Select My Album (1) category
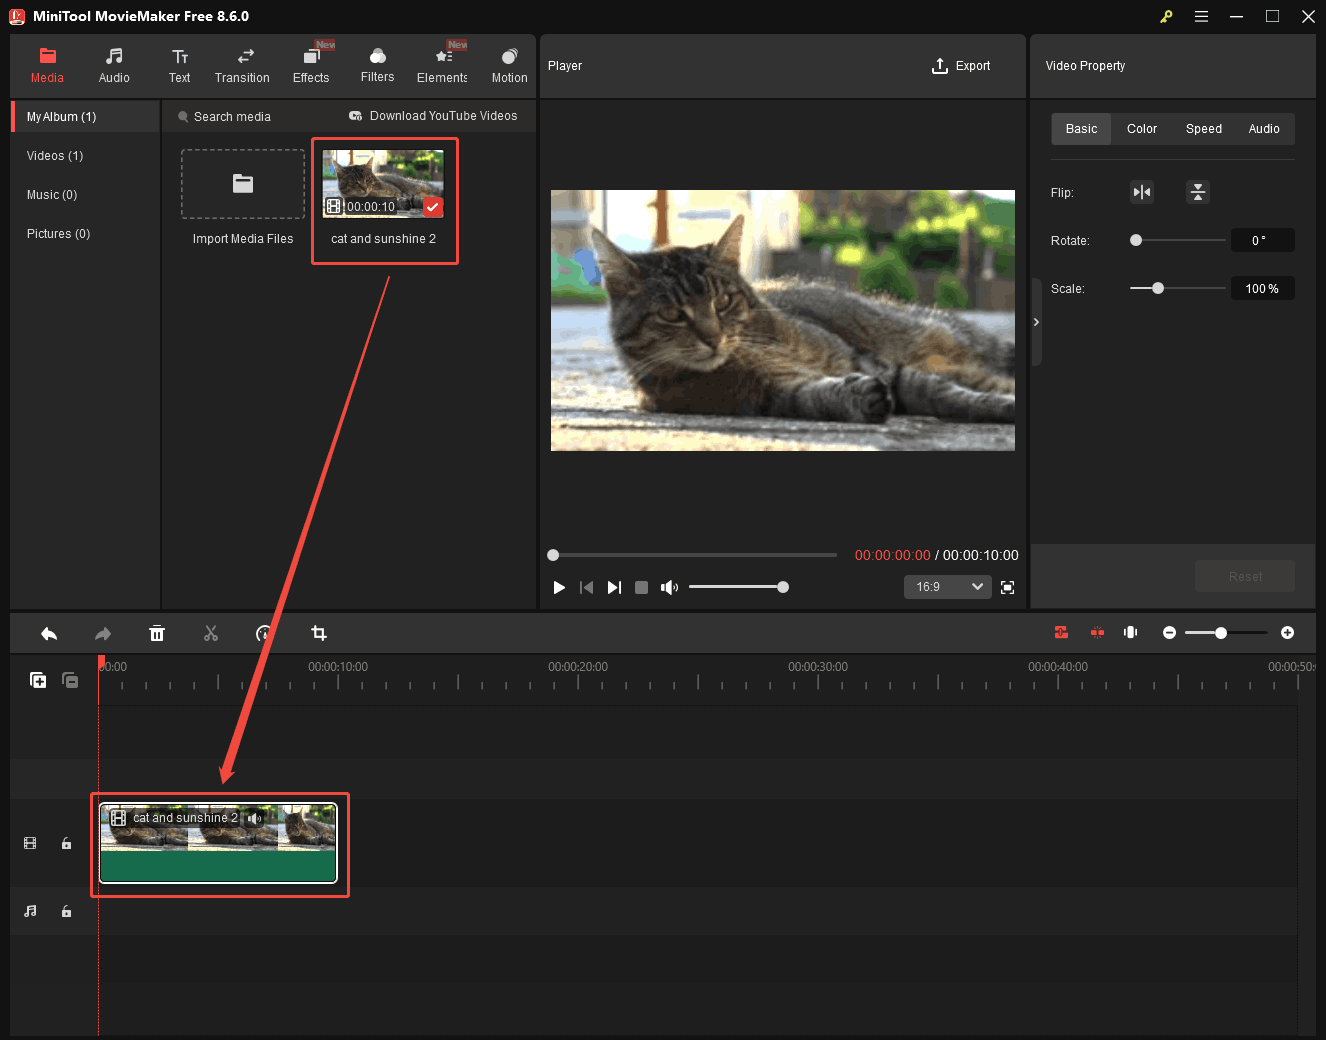This screenshot has height=1040, width=1326. pos(86,117)
